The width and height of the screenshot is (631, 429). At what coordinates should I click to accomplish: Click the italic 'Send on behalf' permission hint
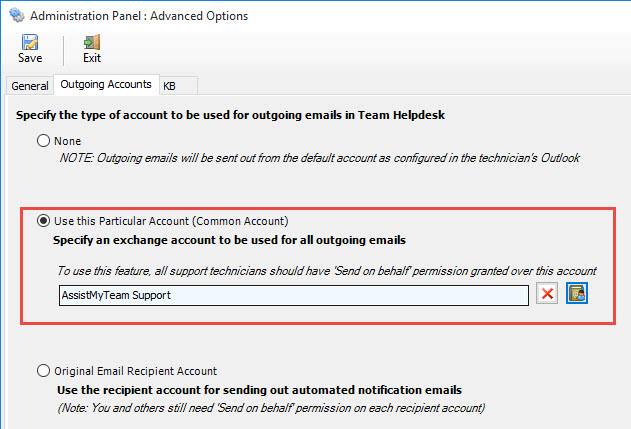[x=326, y=271]
